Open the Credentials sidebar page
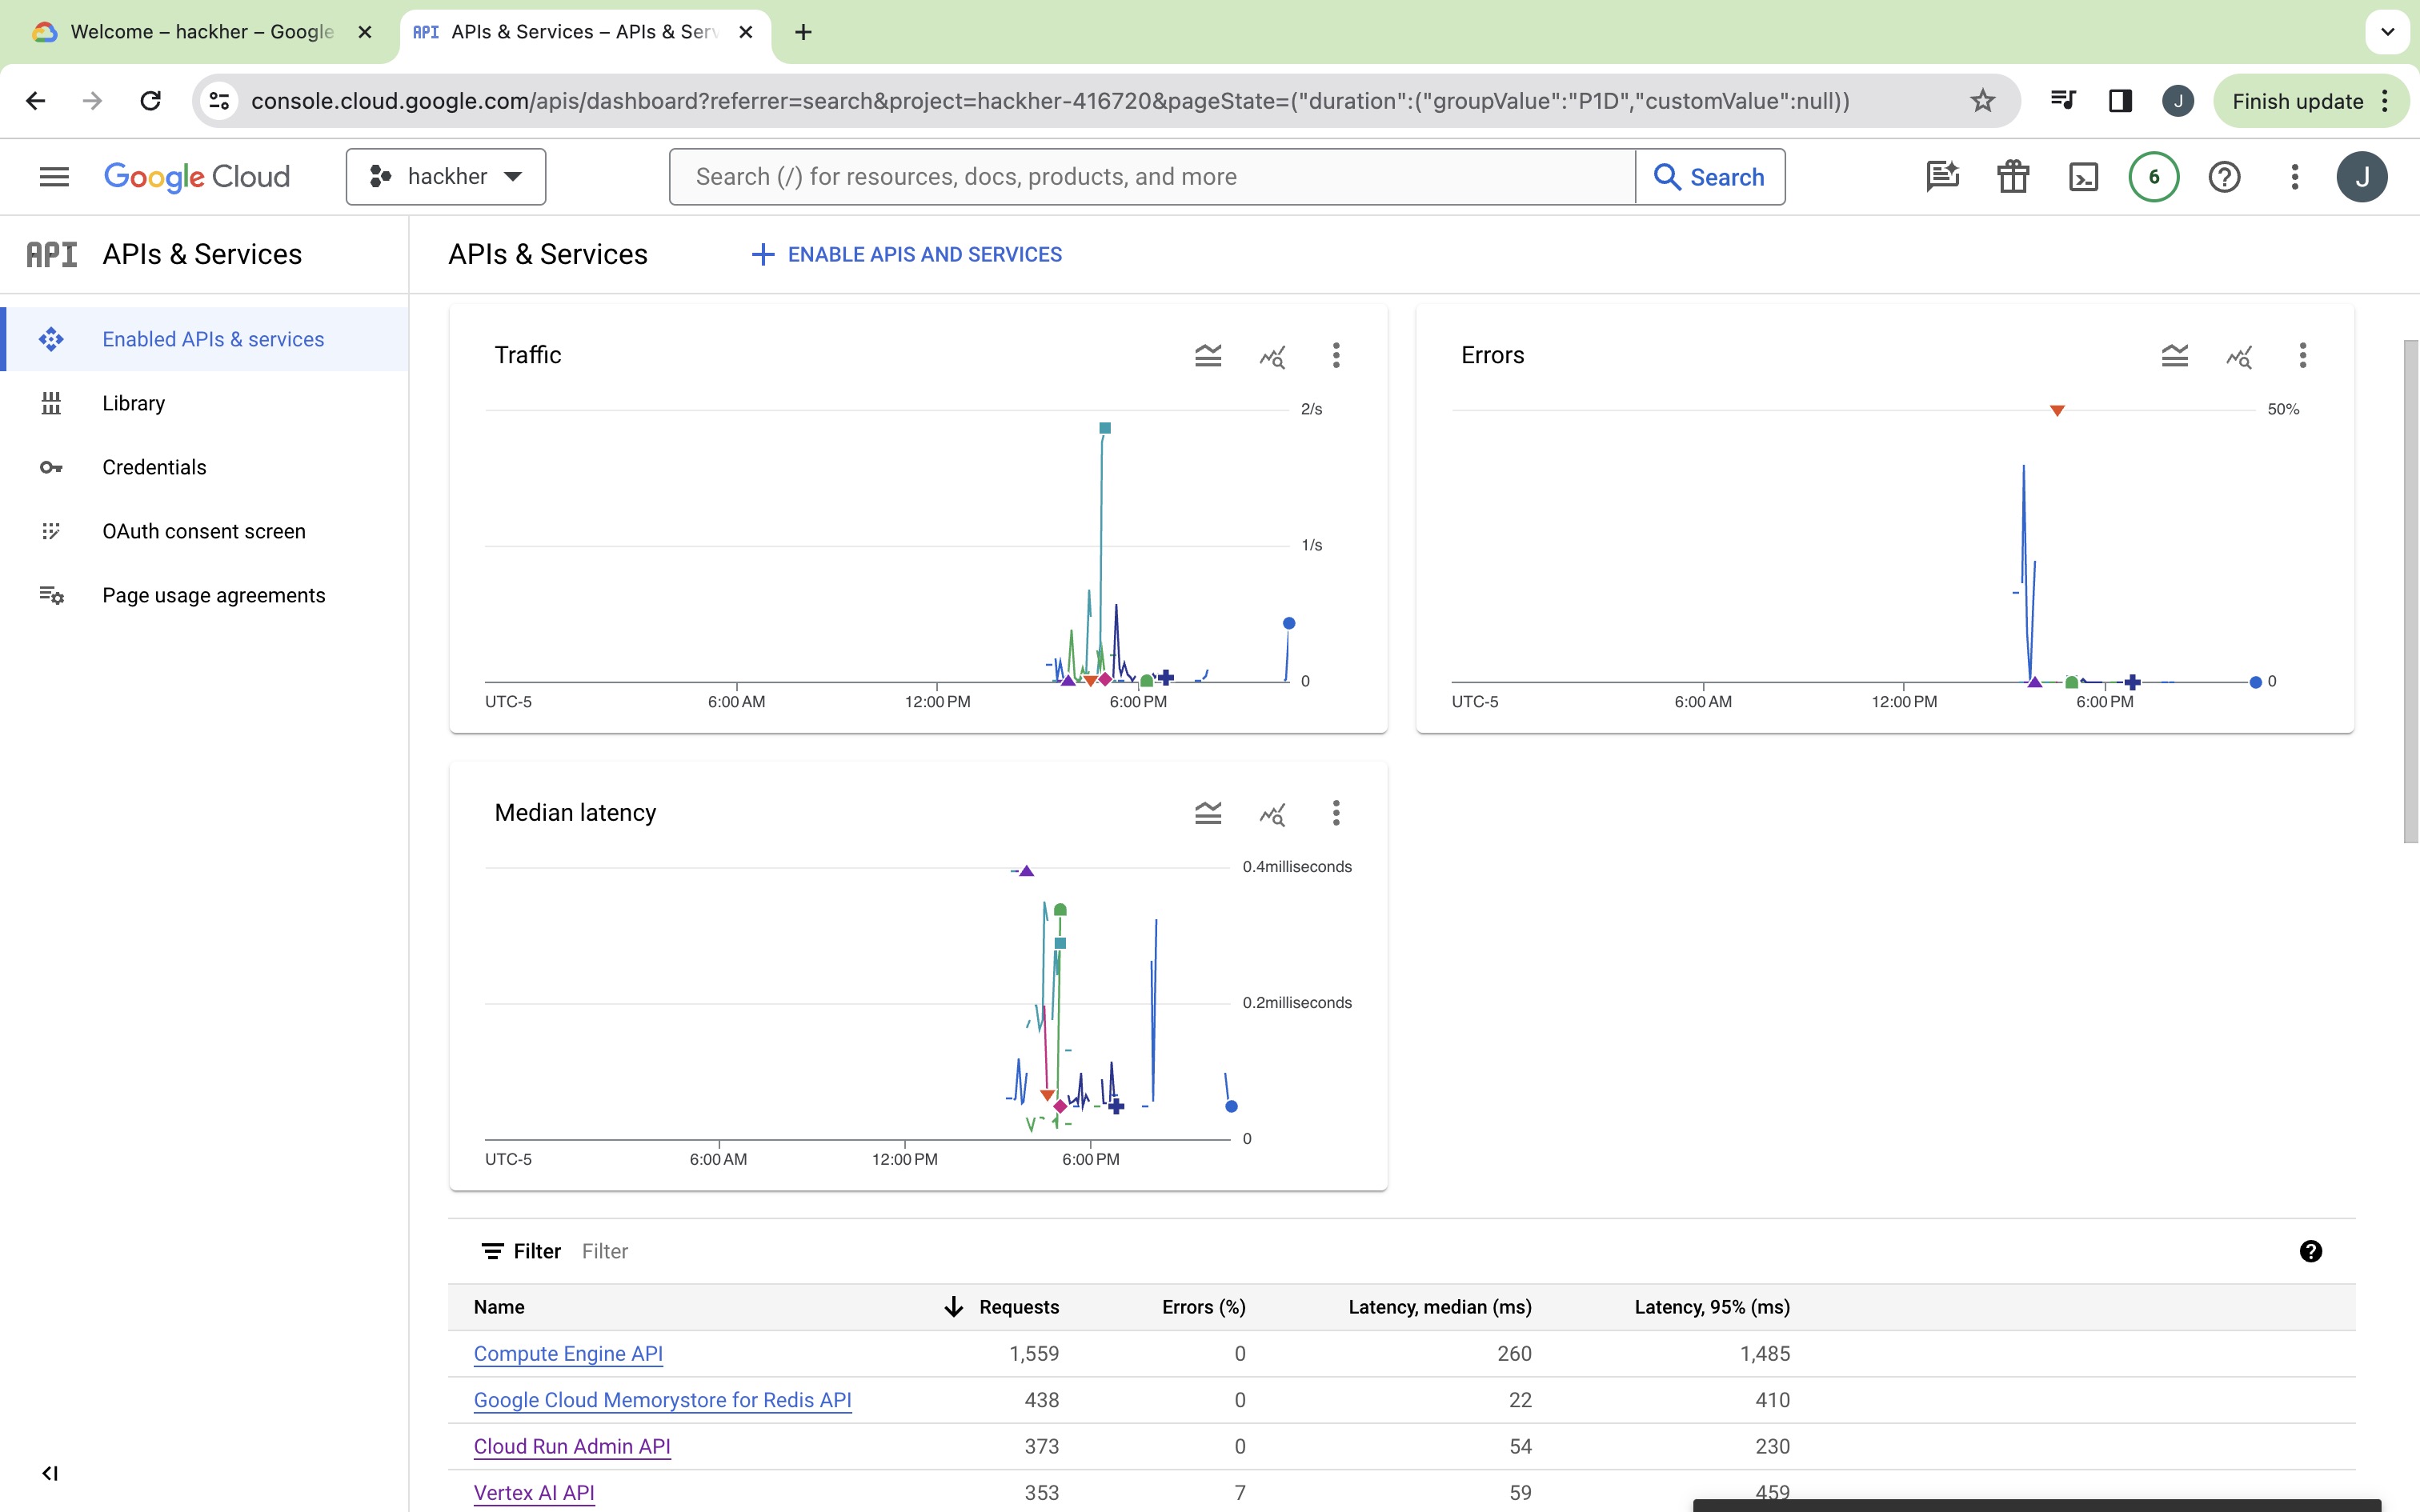Viewport: 2420px width, 1512px height. coord(154,467)
